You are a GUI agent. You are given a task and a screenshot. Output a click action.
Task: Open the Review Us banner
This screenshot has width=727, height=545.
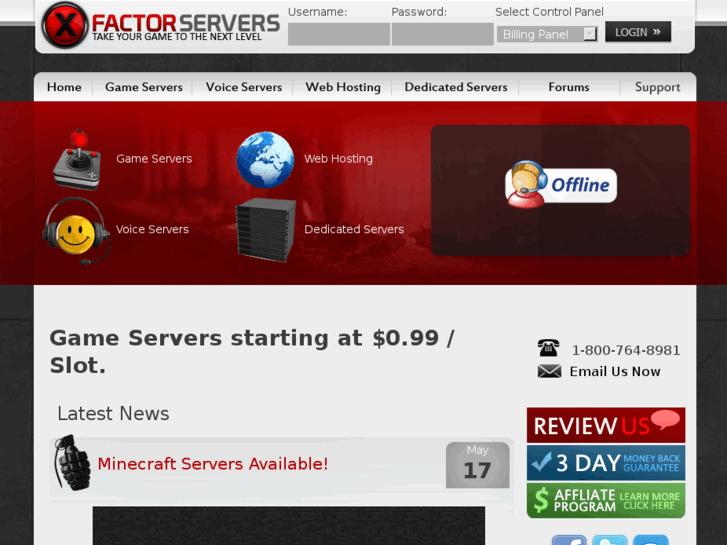[x=606, y=425]
